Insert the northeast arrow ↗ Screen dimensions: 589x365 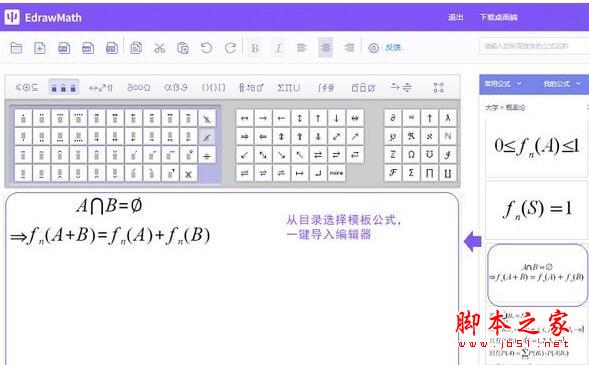coord(355,136)
